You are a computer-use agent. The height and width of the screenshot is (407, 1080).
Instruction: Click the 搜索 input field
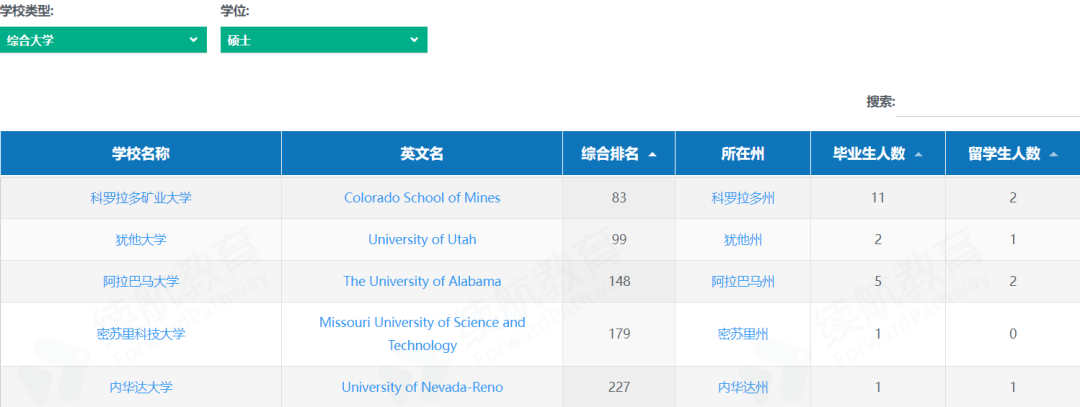coord(988,103)
